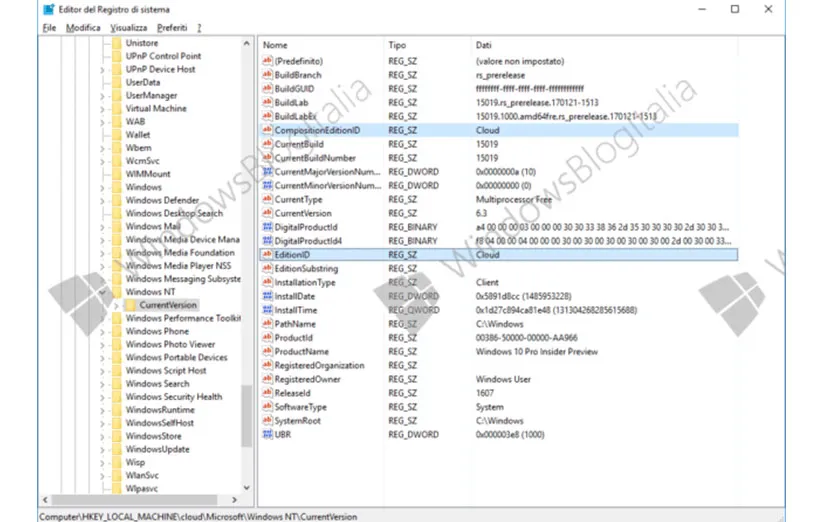Open the Modifica menu
Viewport: 822px width, 522px height.
click(x=83, y=28)
